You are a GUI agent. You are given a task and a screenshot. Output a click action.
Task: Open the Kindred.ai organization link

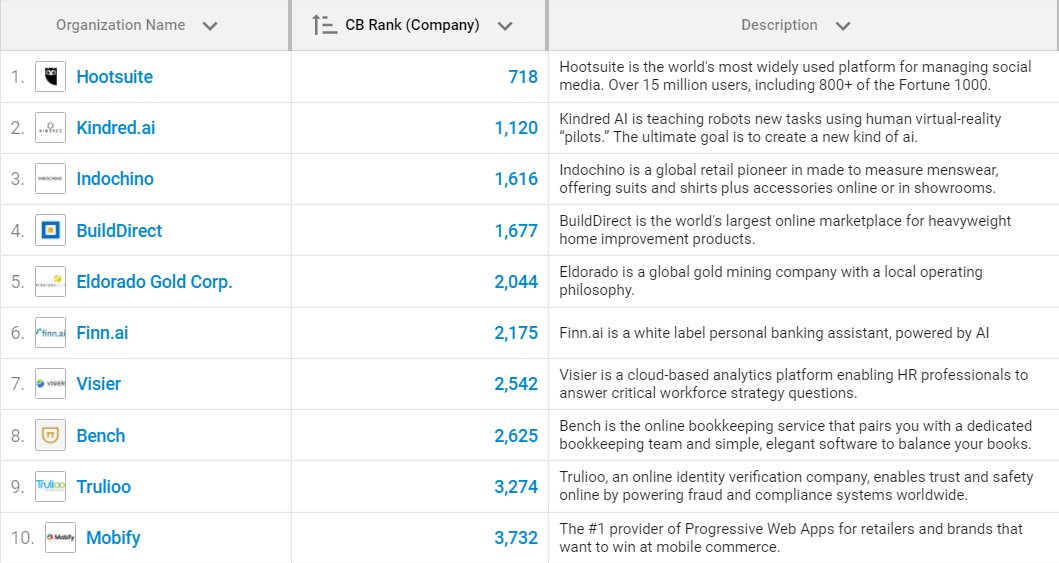point(115,128)
